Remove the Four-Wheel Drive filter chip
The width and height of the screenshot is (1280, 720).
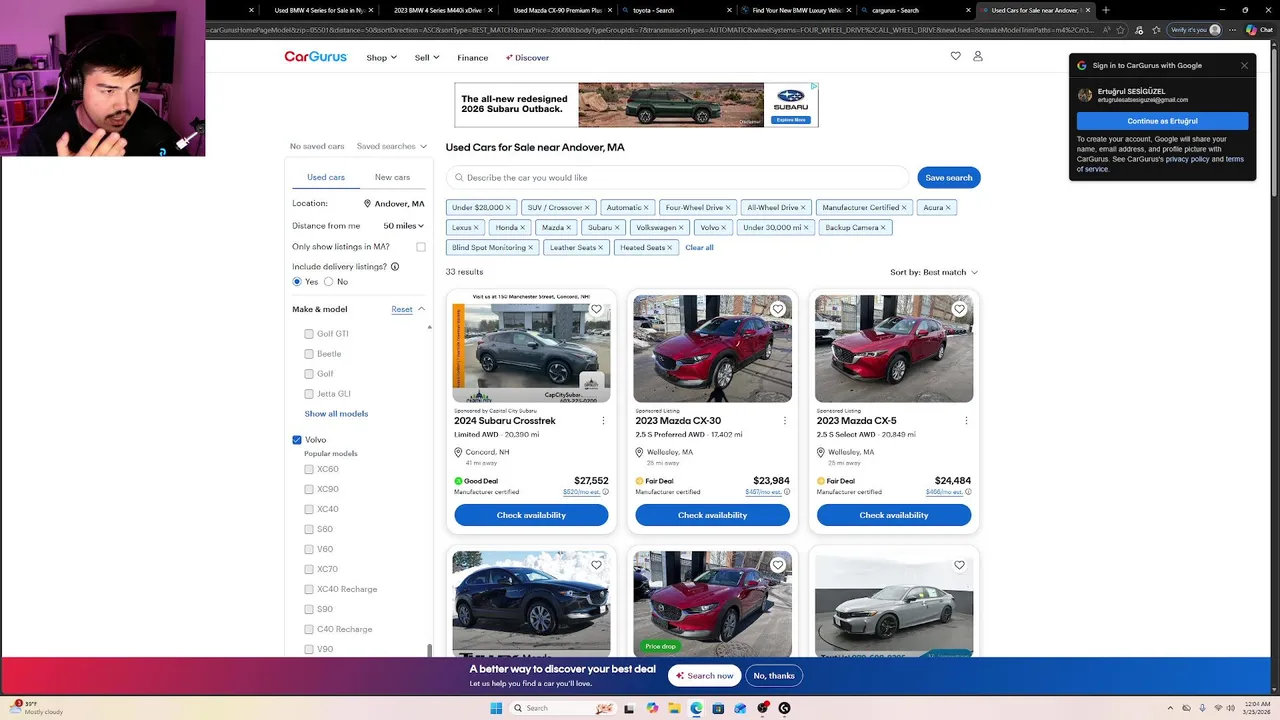[x=728, y=207]
